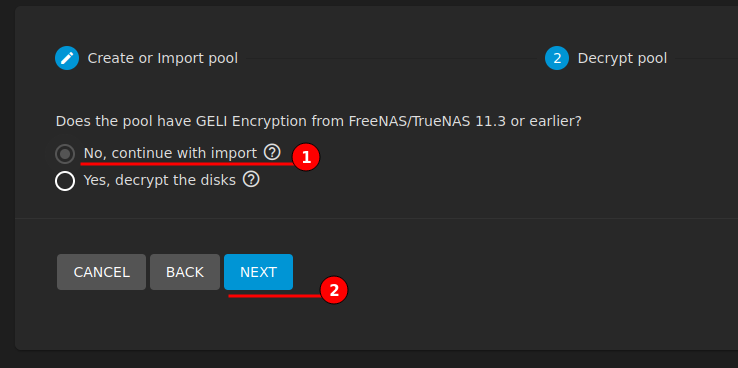Screen dimensions: 738x368
Task: Click the 'No, continue with import' label text
Action: 170,153
